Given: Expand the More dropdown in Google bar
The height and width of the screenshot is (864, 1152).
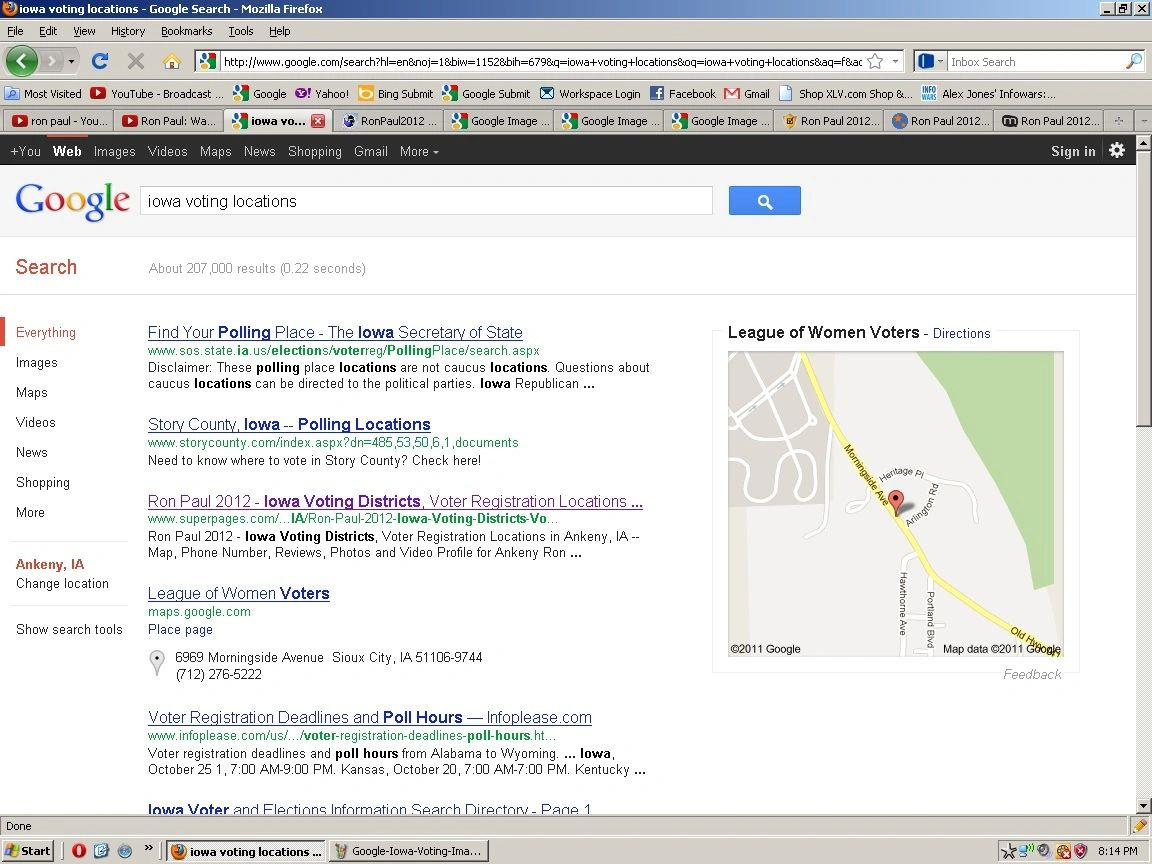Looking at the screenshot, I should [x=419, y=151].
